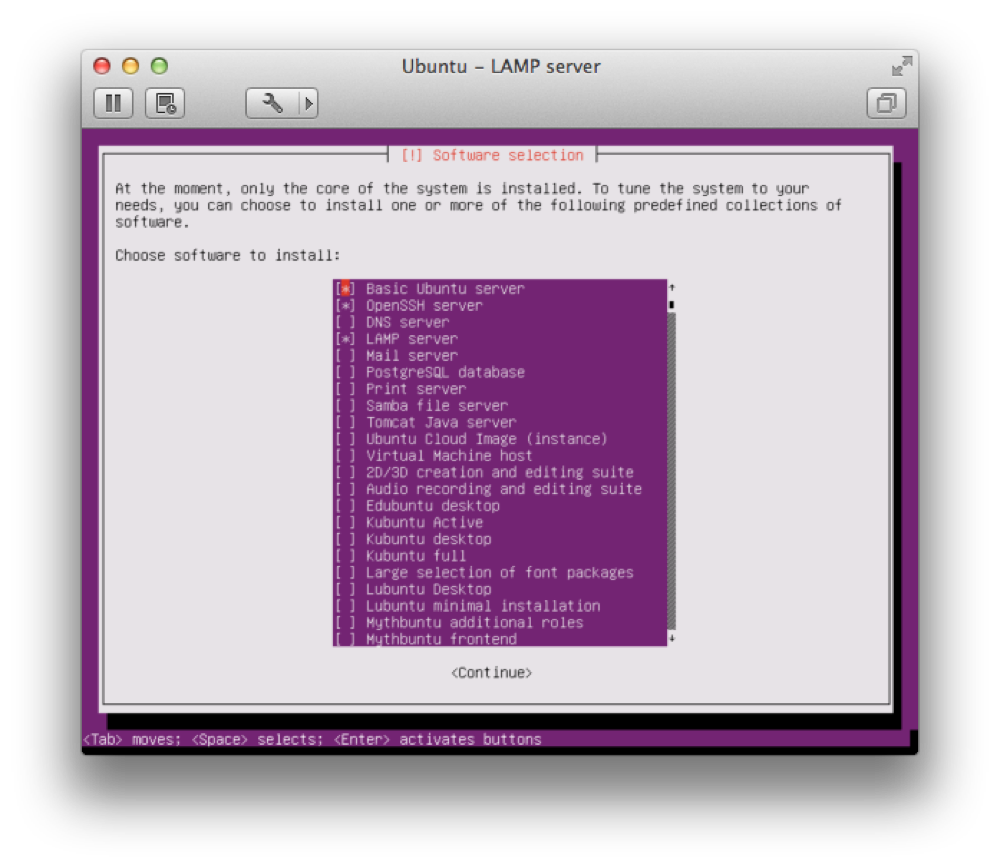The width and height of the screenshot is (1000, 868).
Task: Switch to Unity view with the toolbar icon
Action: point(886,103)
